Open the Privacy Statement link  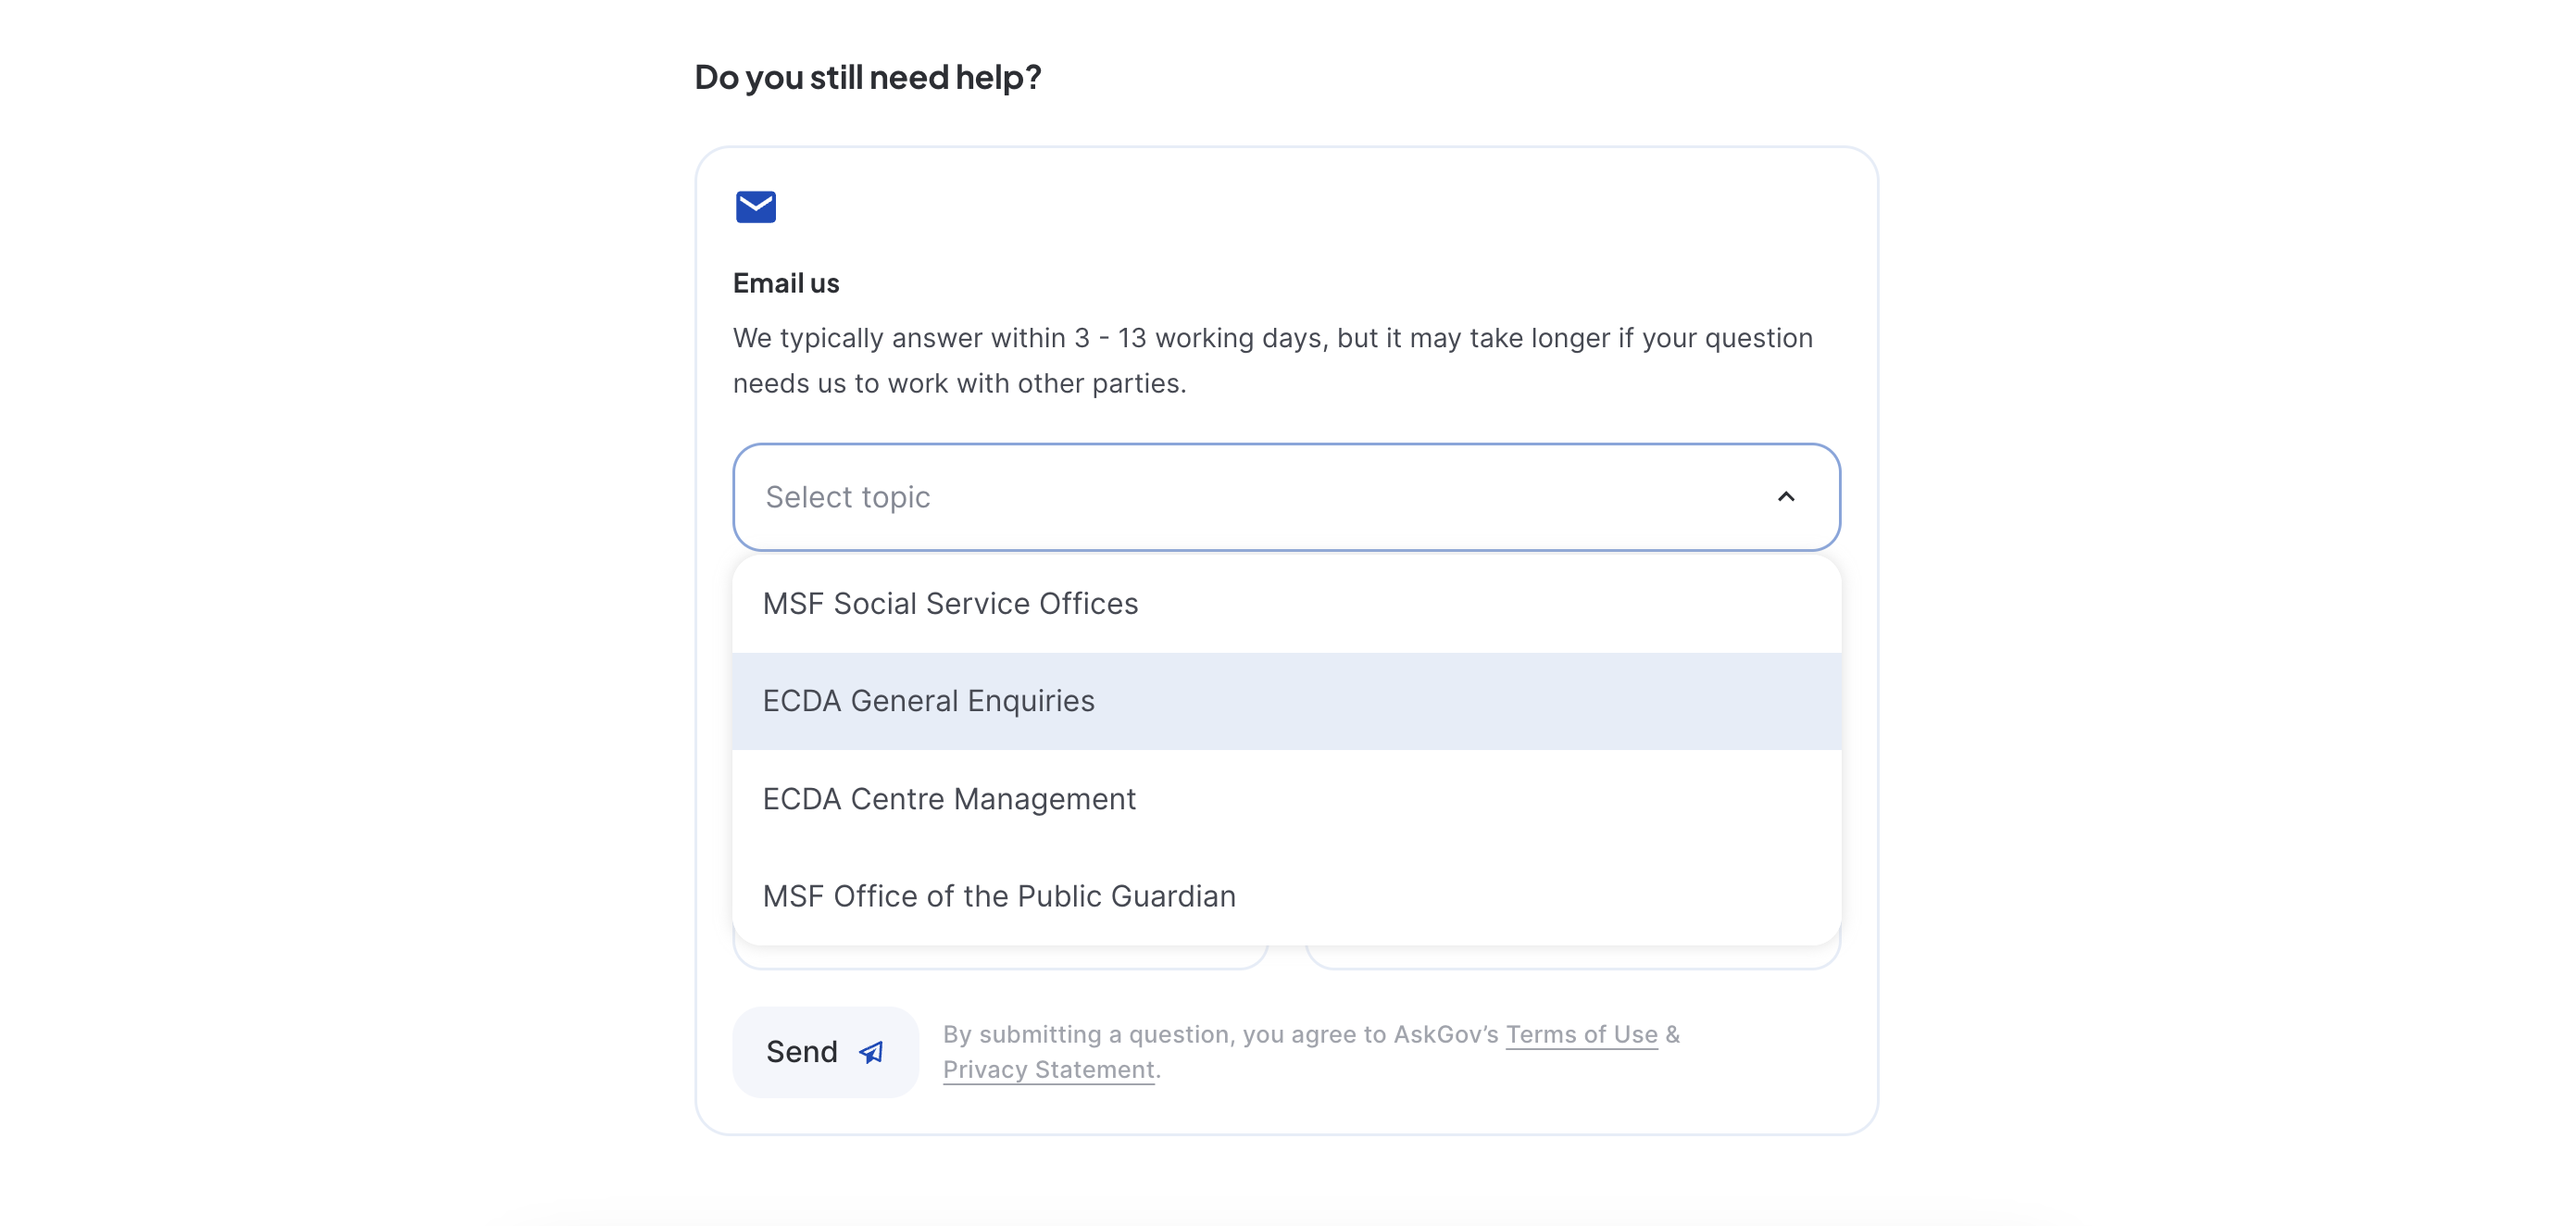[x=1048, y=1069]
